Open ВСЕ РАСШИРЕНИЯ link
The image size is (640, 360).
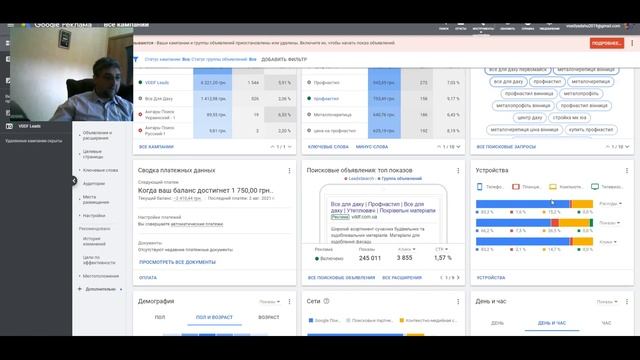point(402,278)
